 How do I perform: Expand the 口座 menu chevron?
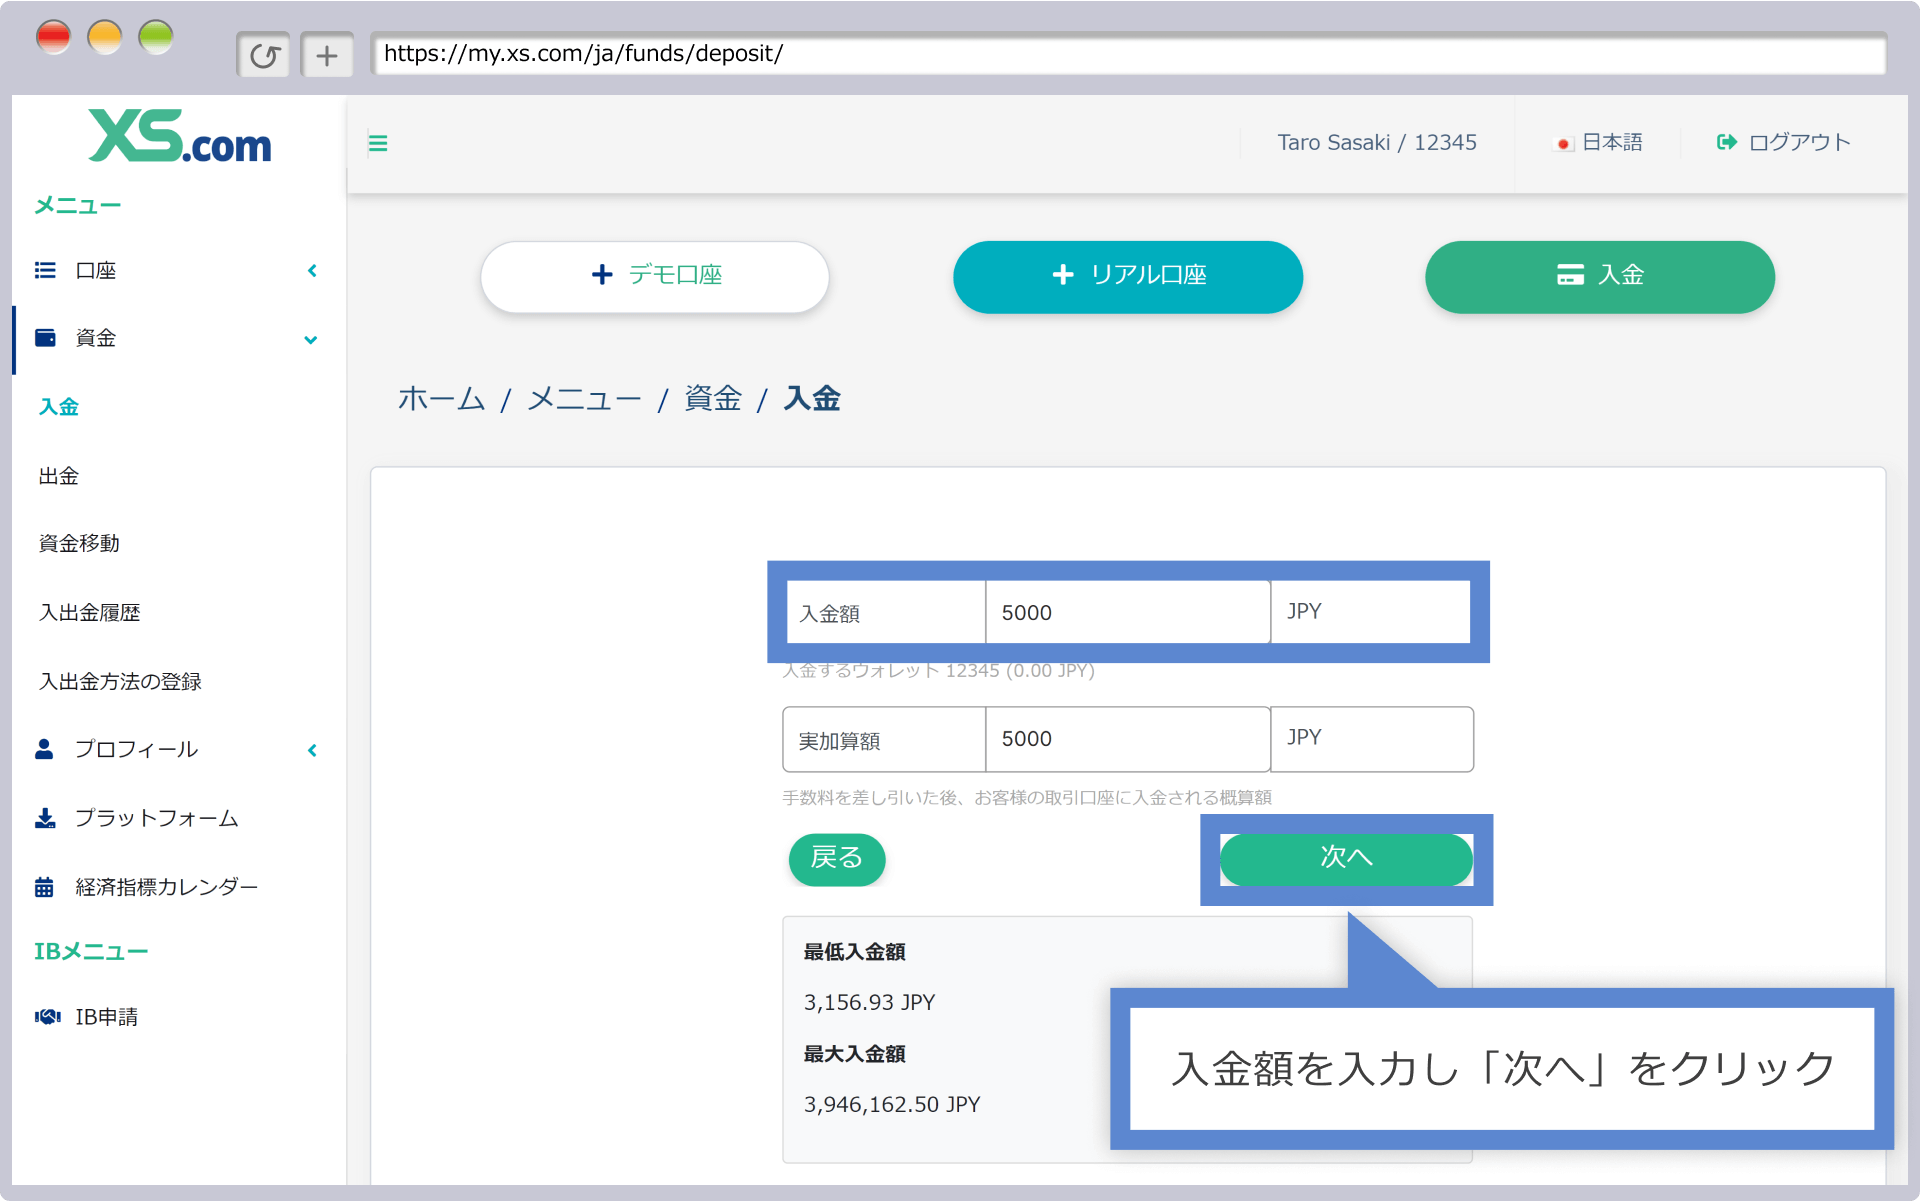click(312, 271)
